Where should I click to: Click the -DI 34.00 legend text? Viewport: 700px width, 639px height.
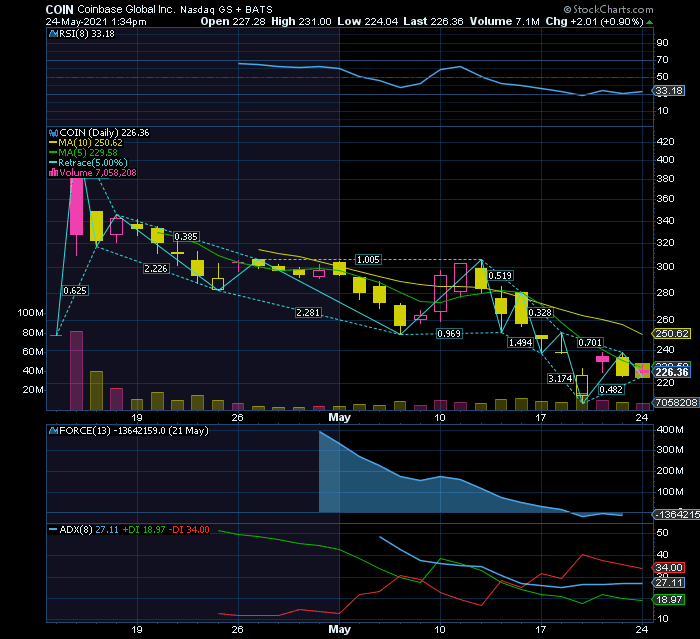[x=189, y=530]
